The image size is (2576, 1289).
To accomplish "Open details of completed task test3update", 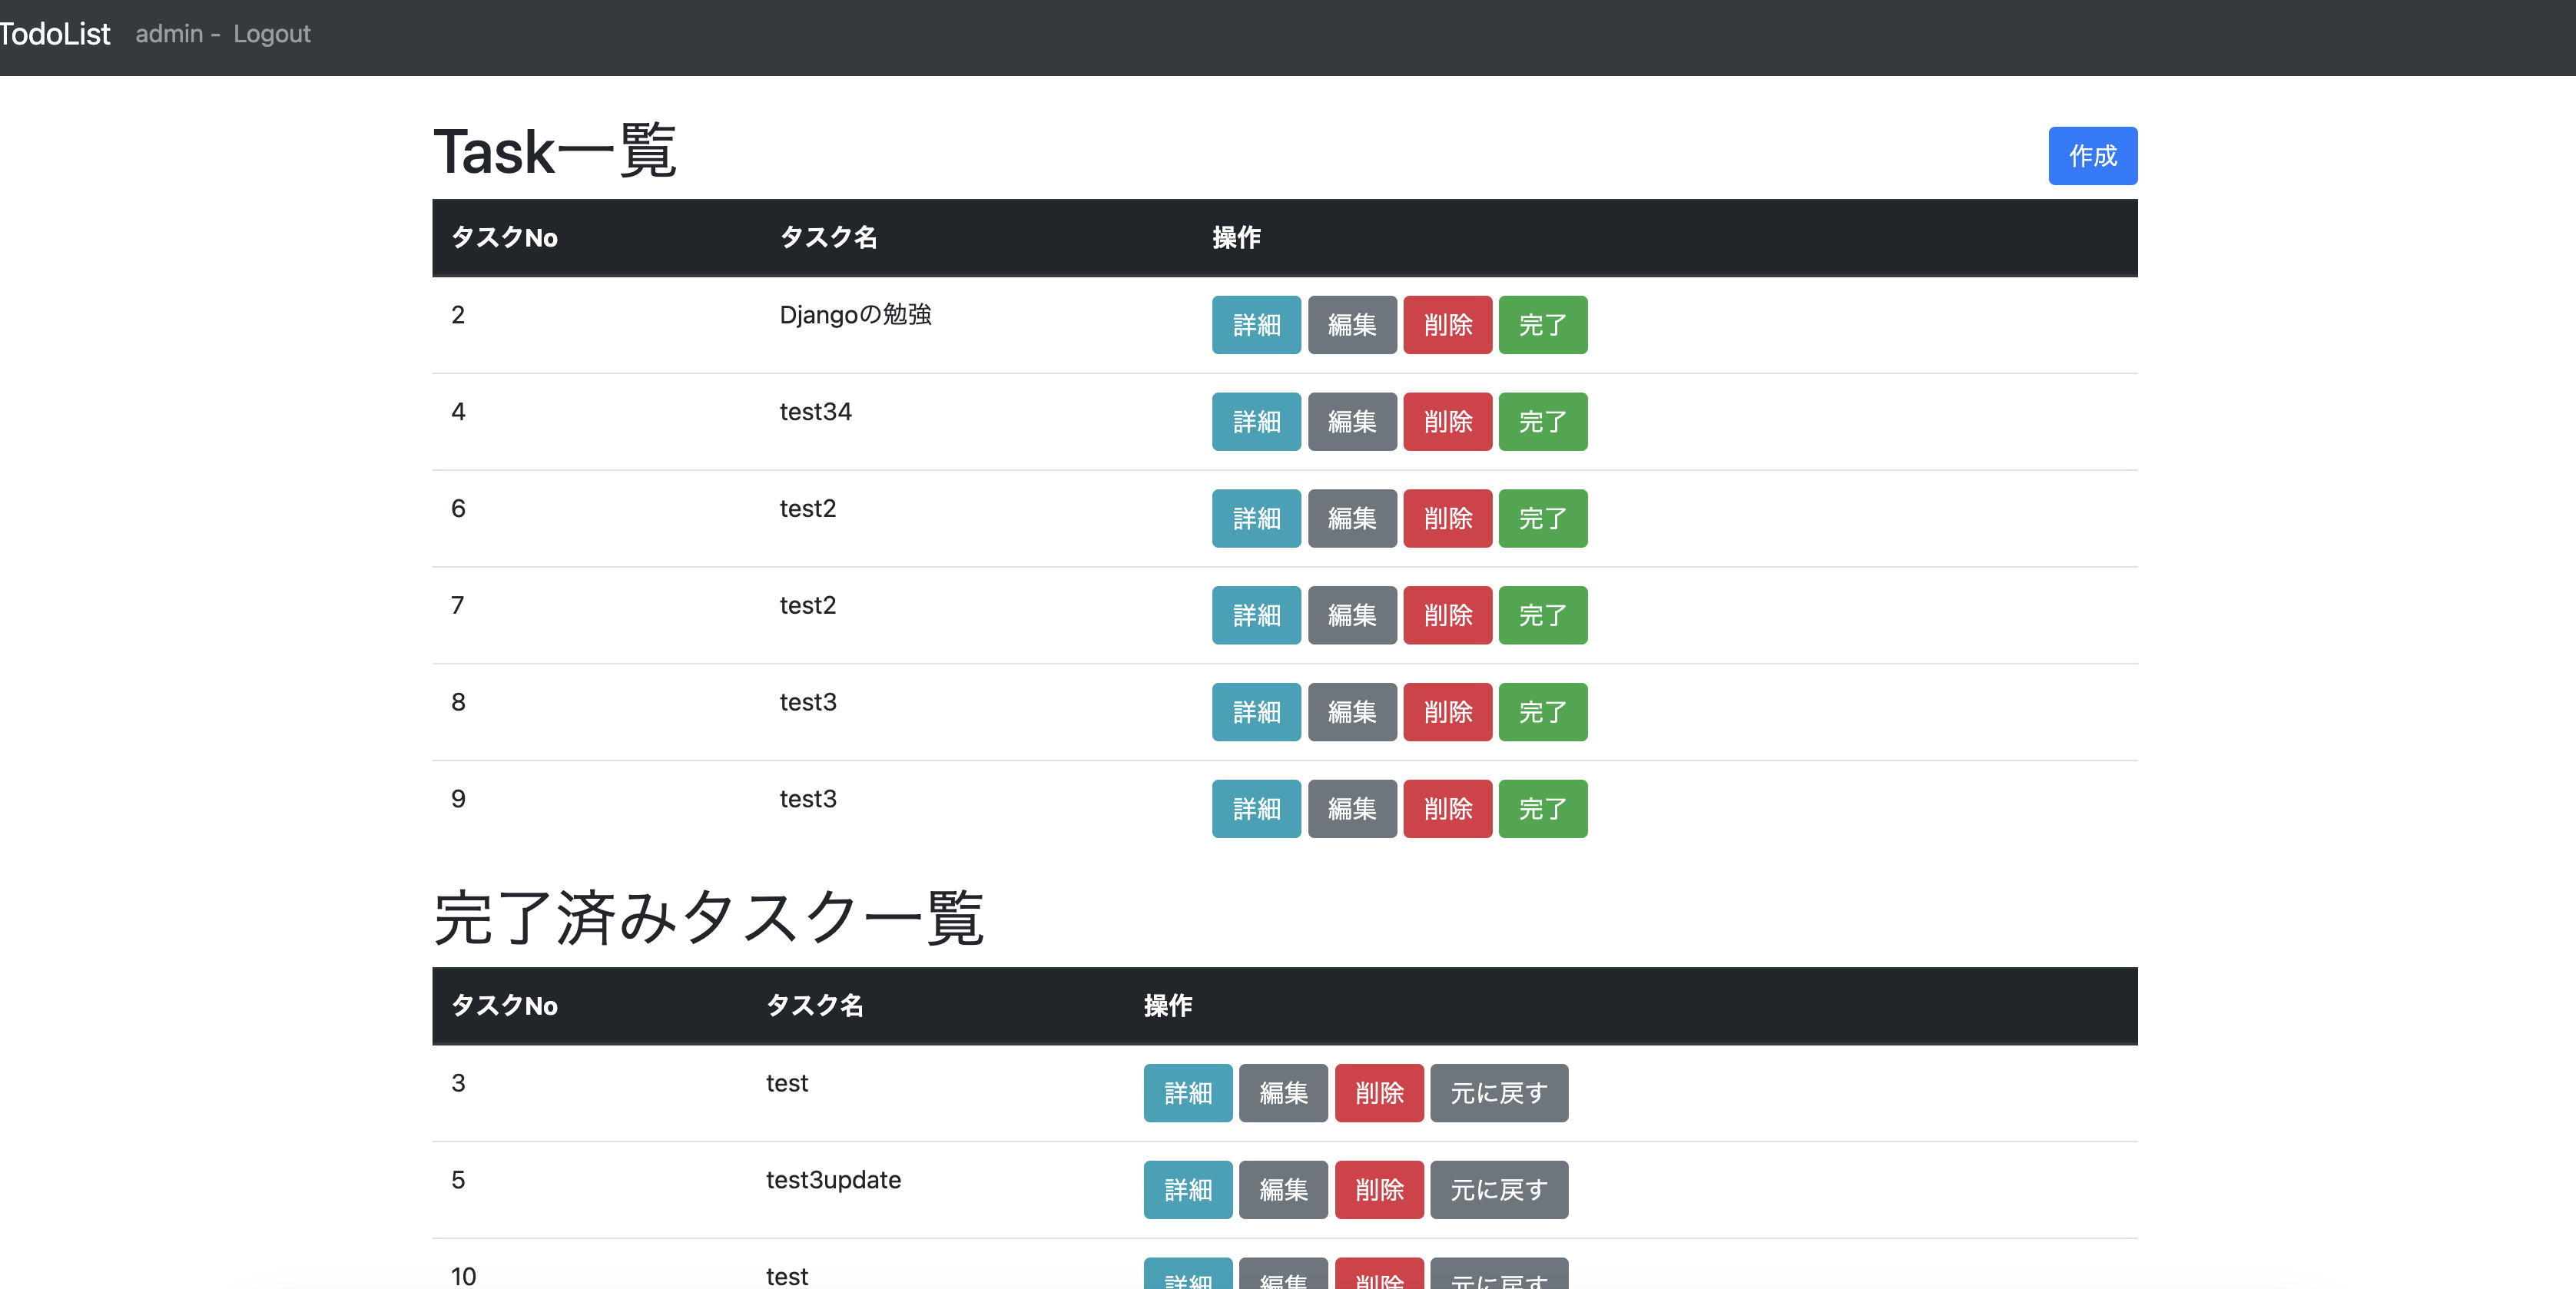I will (x=1187, y=1190).
